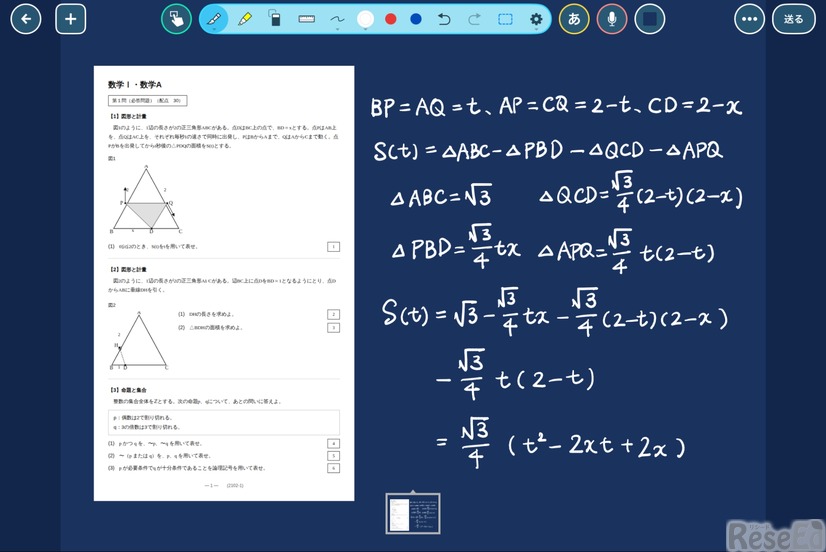Pick the blue pen color
Image resolution: width=826 pixels, height=552 pixels.
pyautogui.click(x=416, y=19)
